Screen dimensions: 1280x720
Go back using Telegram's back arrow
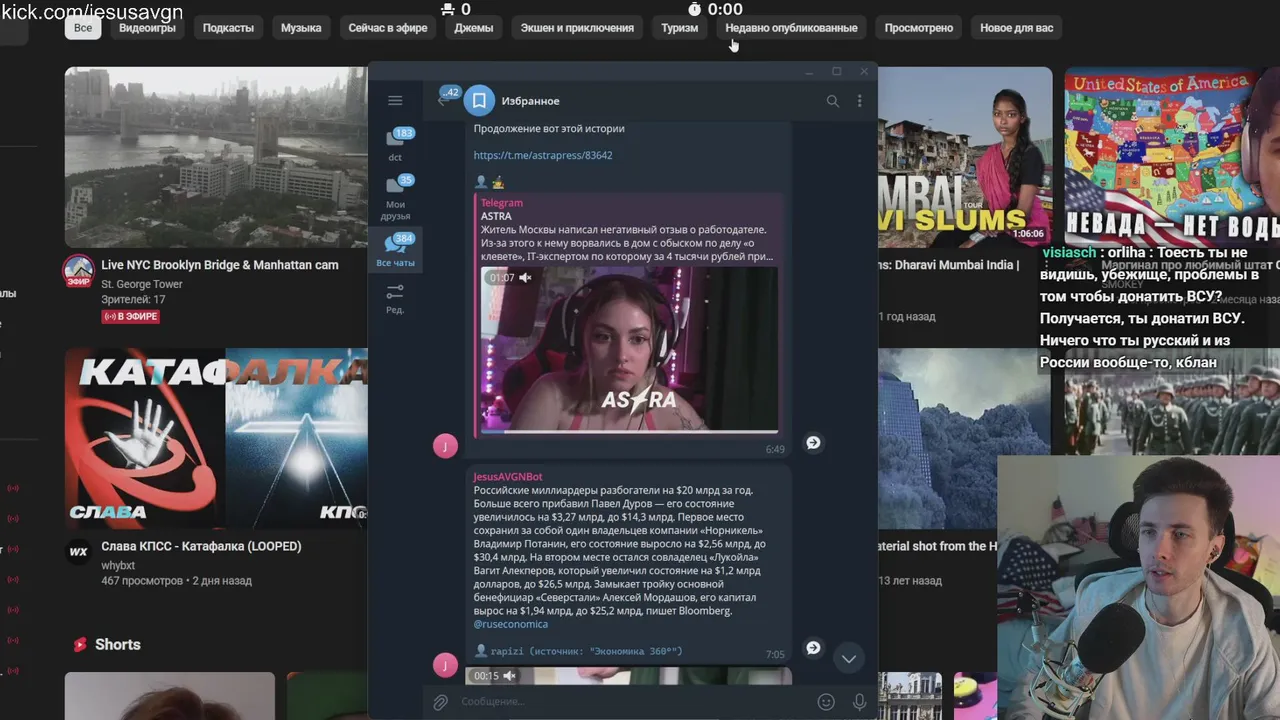point(444,99)
